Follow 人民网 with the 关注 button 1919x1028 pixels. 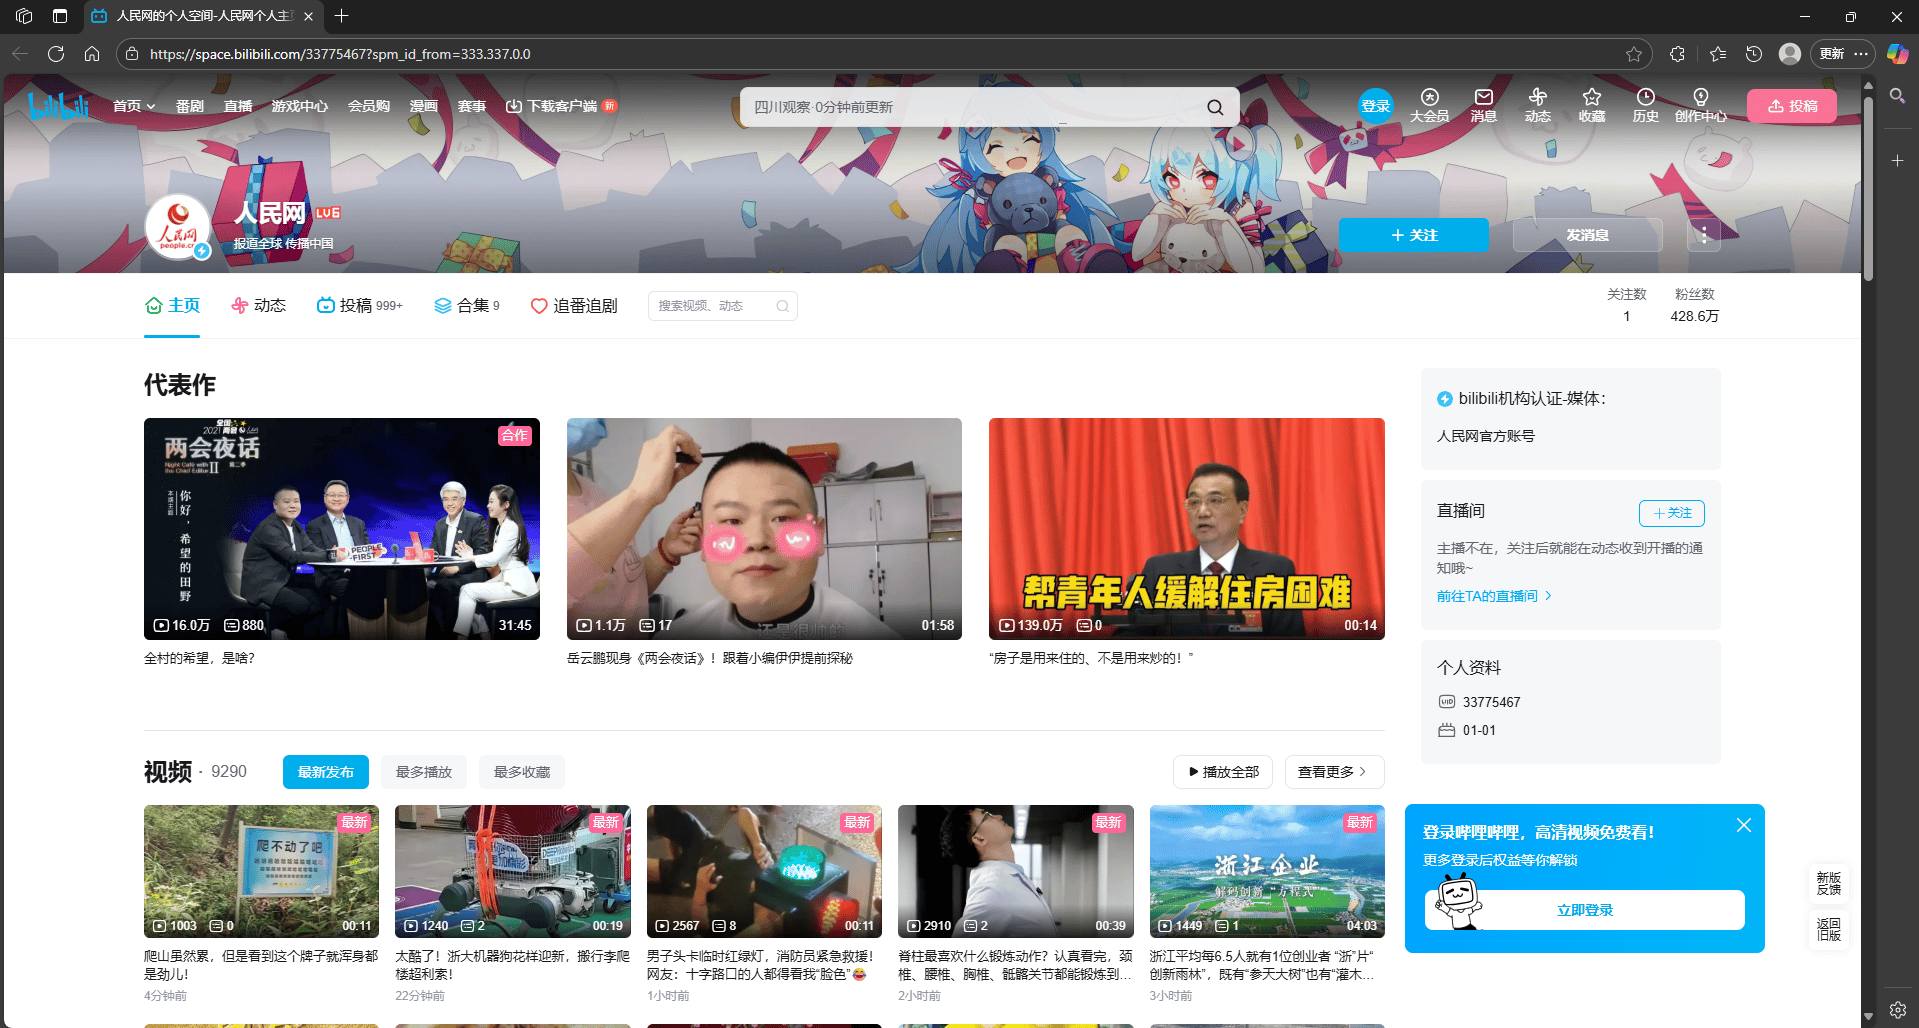[1414, 235]
